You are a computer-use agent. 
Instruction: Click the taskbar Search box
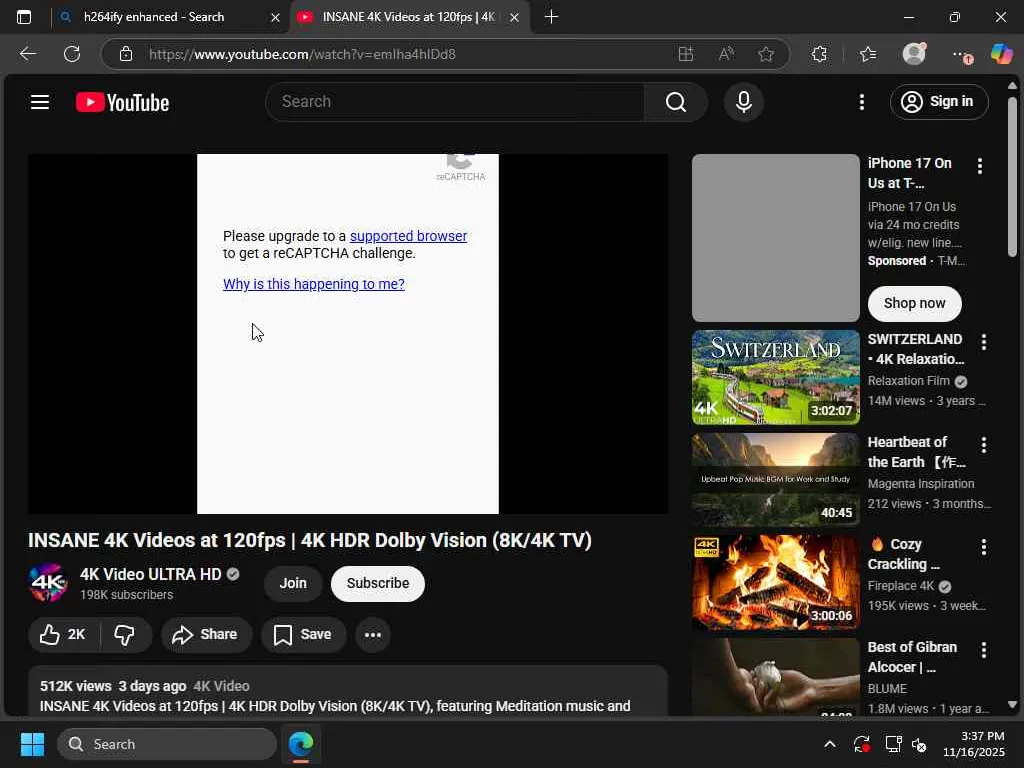pos(167,744)
